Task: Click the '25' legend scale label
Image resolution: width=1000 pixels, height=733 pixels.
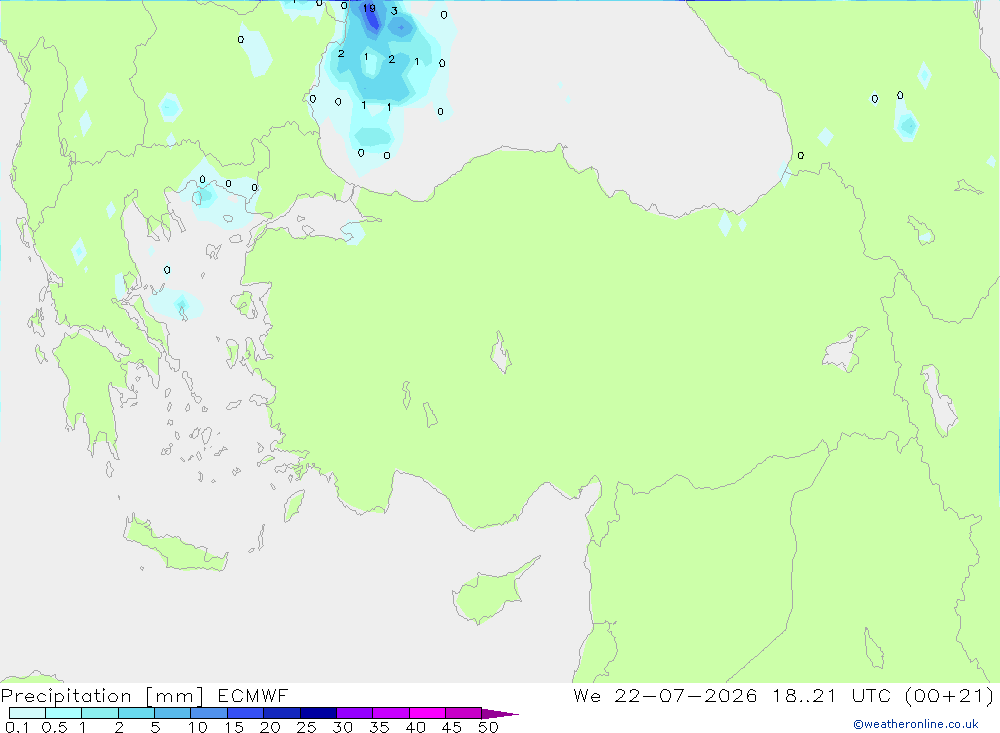Action: [306, 727]
